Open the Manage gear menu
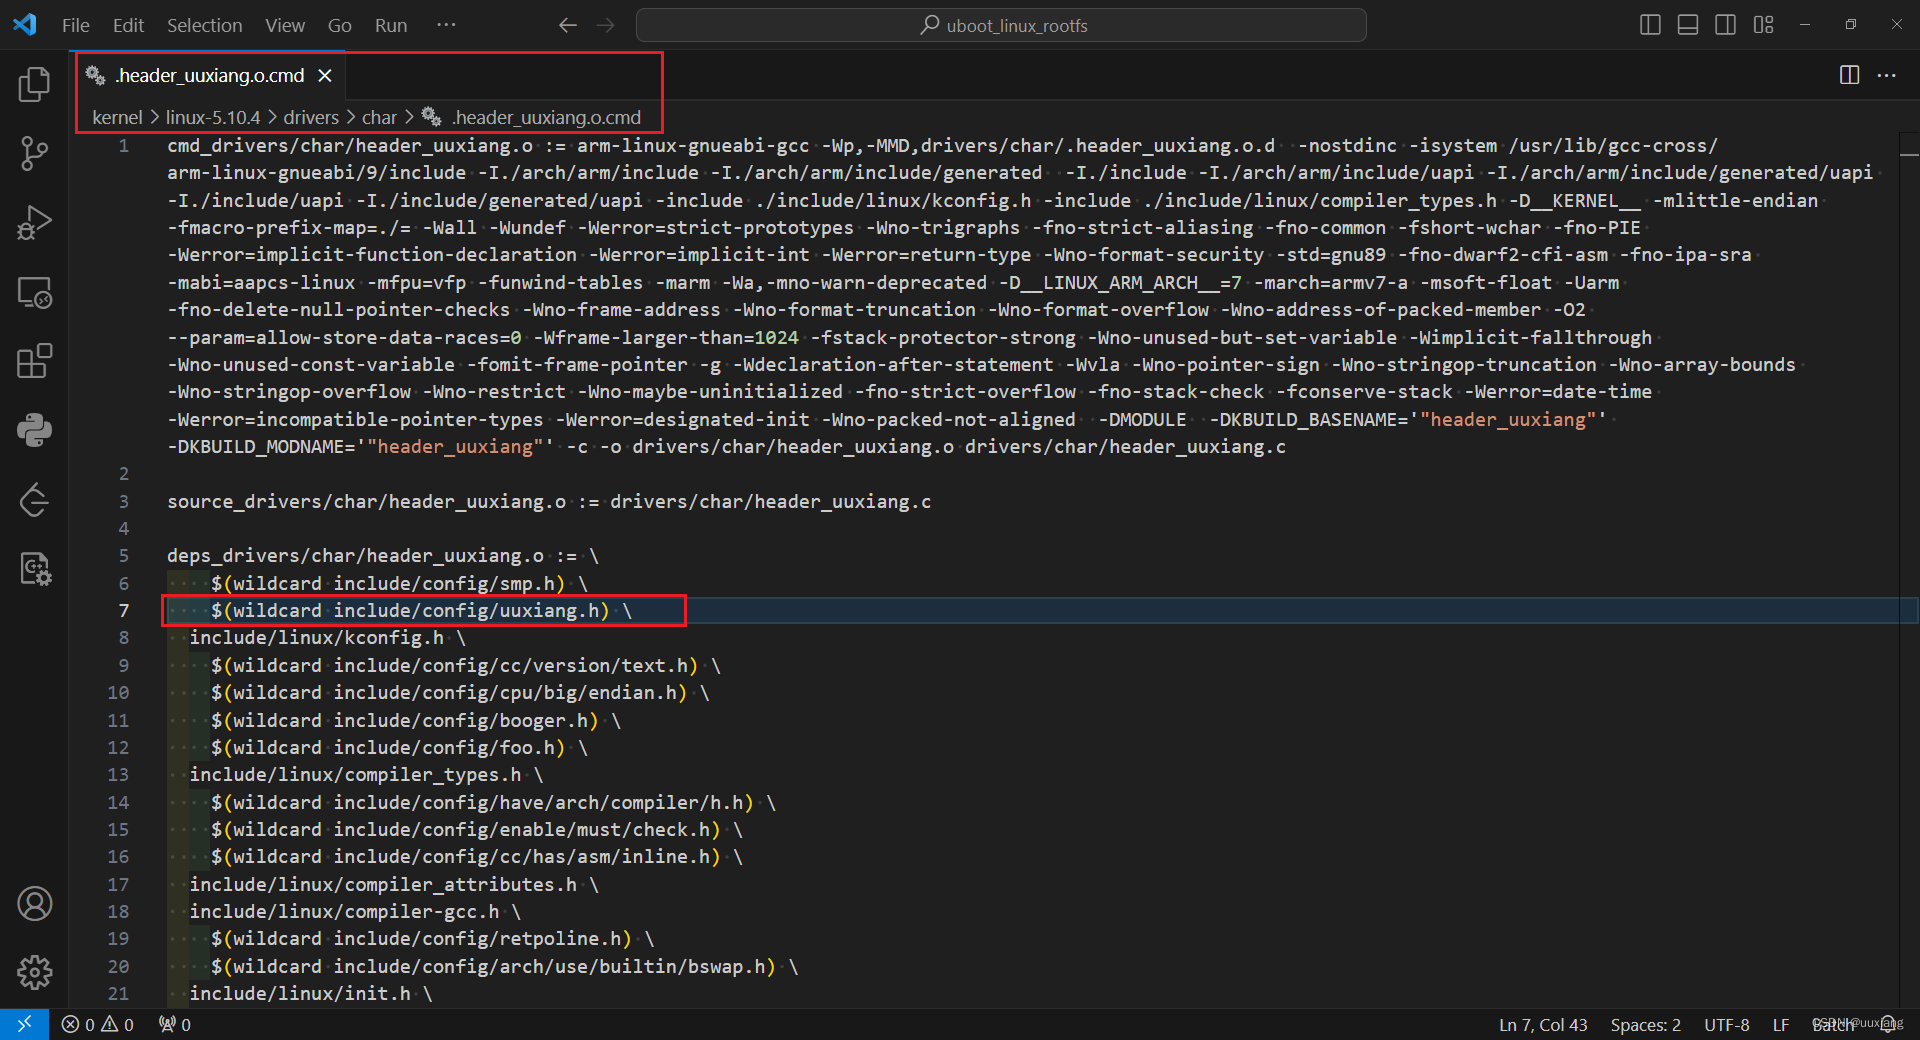 click(x=34, y=972)
